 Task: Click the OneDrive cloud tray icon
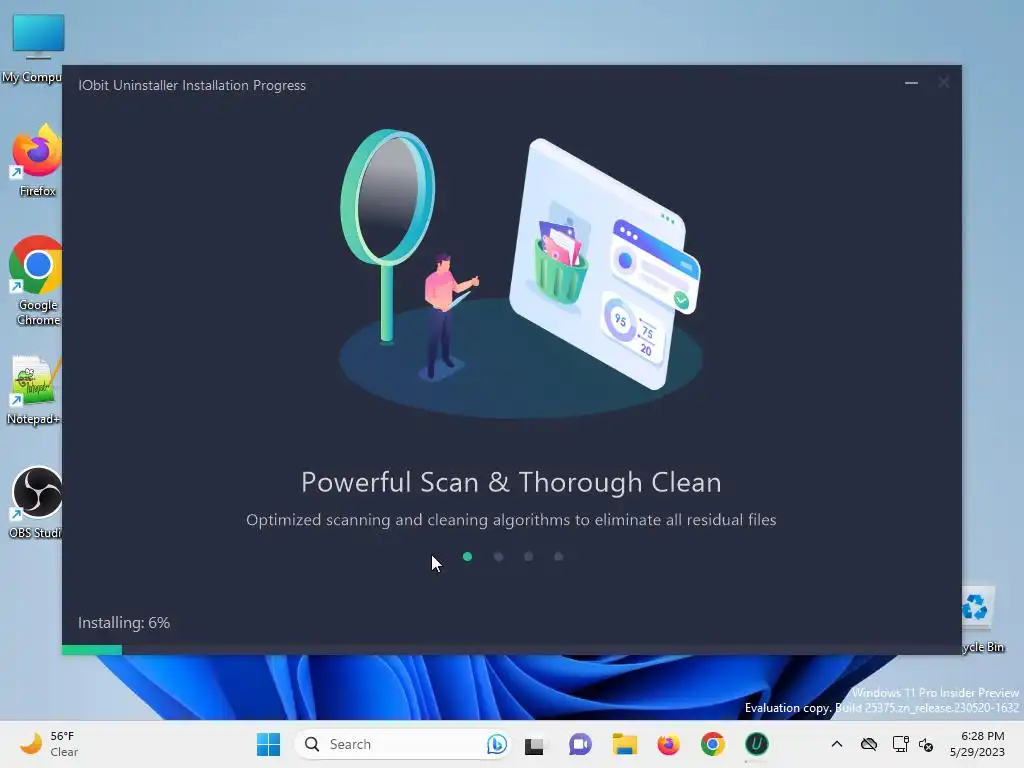869,744
